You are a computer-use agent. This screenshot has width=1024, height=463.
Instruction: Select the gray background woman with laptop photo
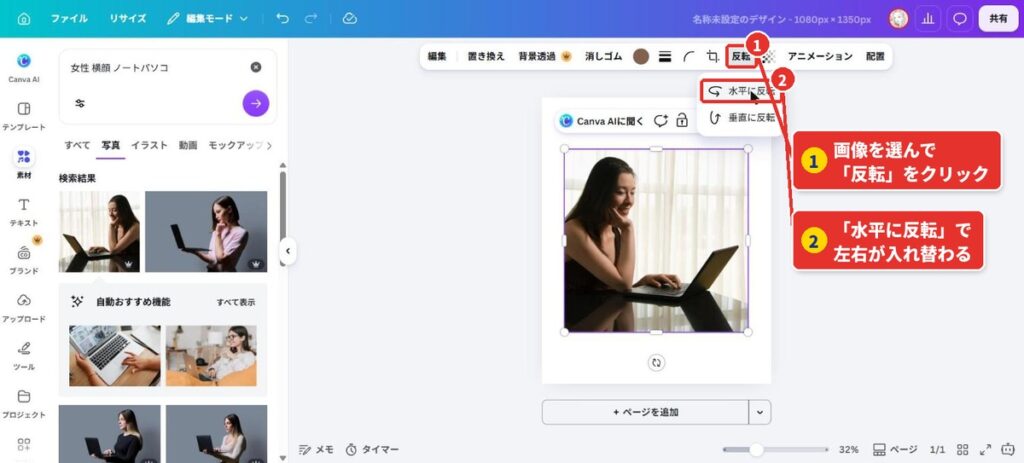[x=206, y=232]
